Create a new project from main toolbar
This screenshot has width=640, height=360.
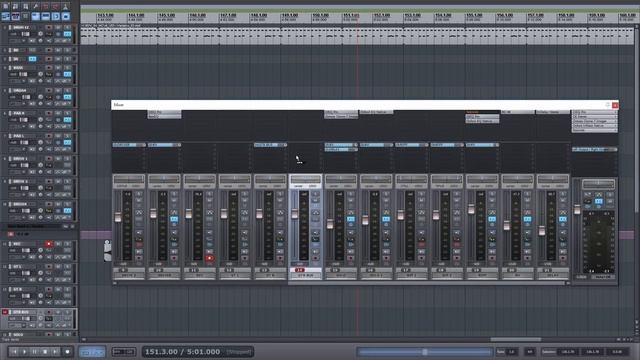tap(6, 7)
